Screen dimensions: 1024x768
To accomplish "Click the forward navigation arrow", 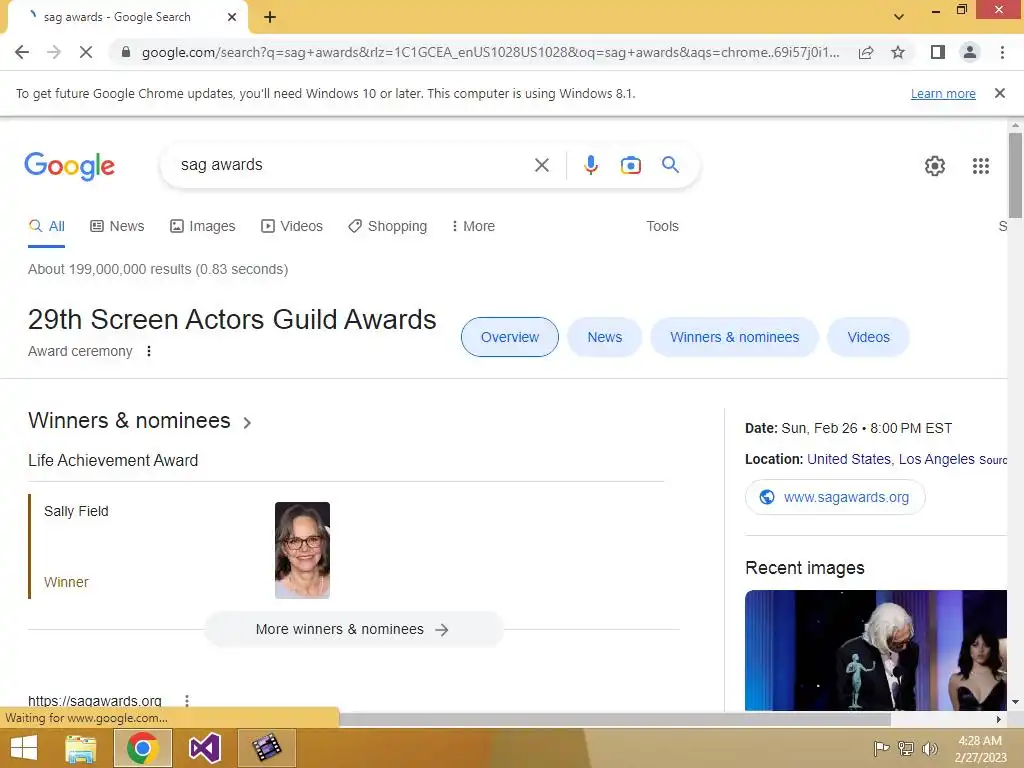I will pyautogui.click(x=54, y=52).
